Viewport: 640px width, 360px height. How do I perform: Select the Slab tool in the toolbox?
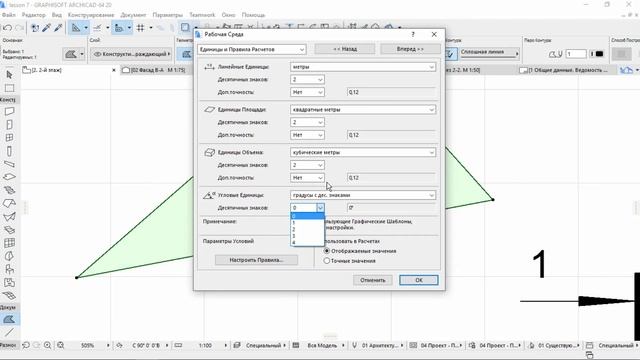(9, 177)
